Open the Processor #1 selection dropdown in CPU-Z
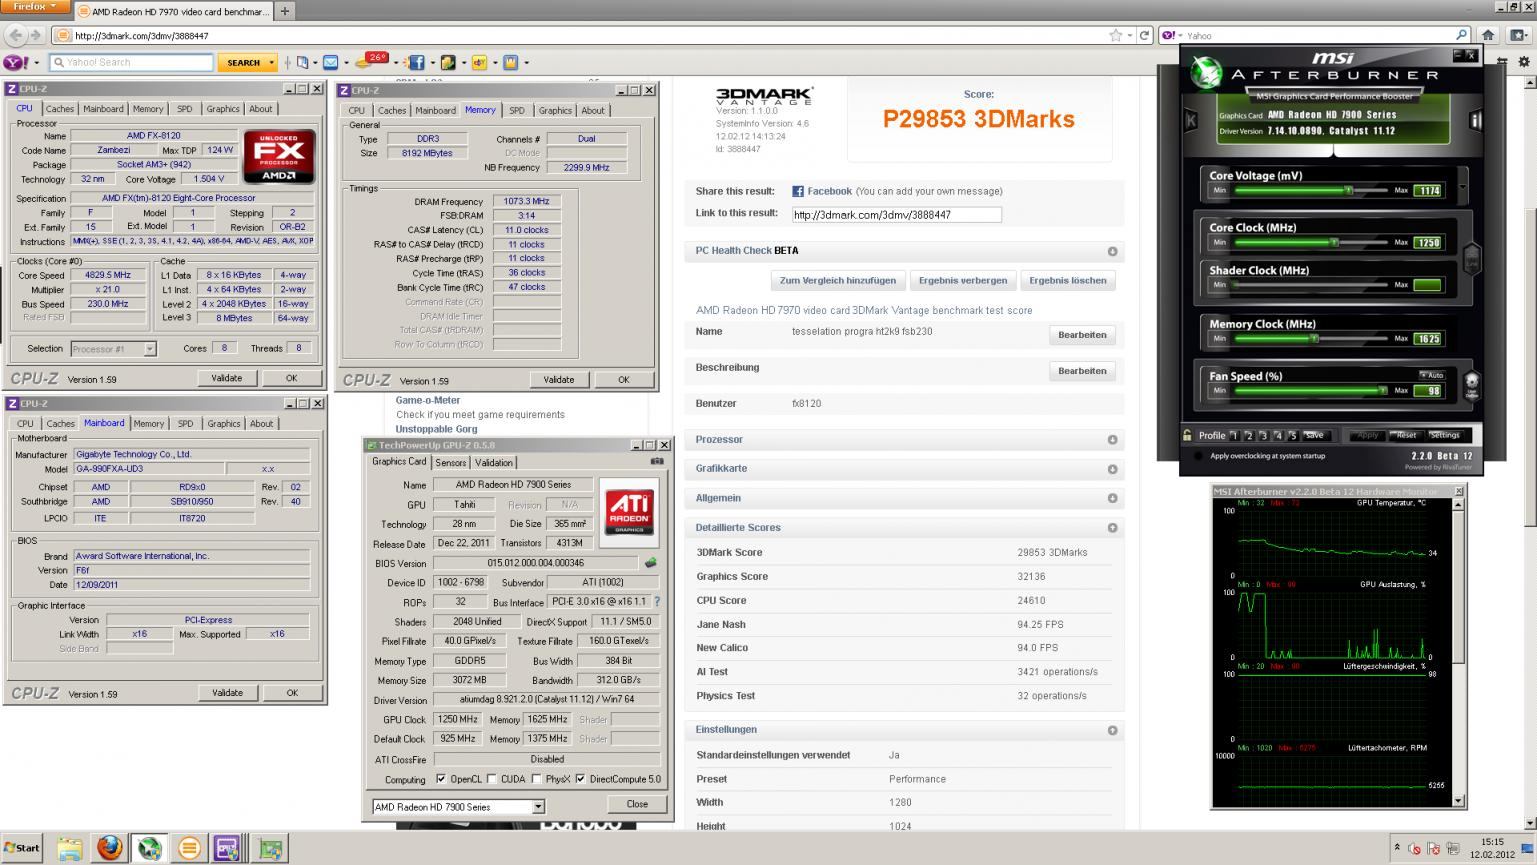This screenshot has width=1537, height=865. pyautogui.click(x=149, y=349)
